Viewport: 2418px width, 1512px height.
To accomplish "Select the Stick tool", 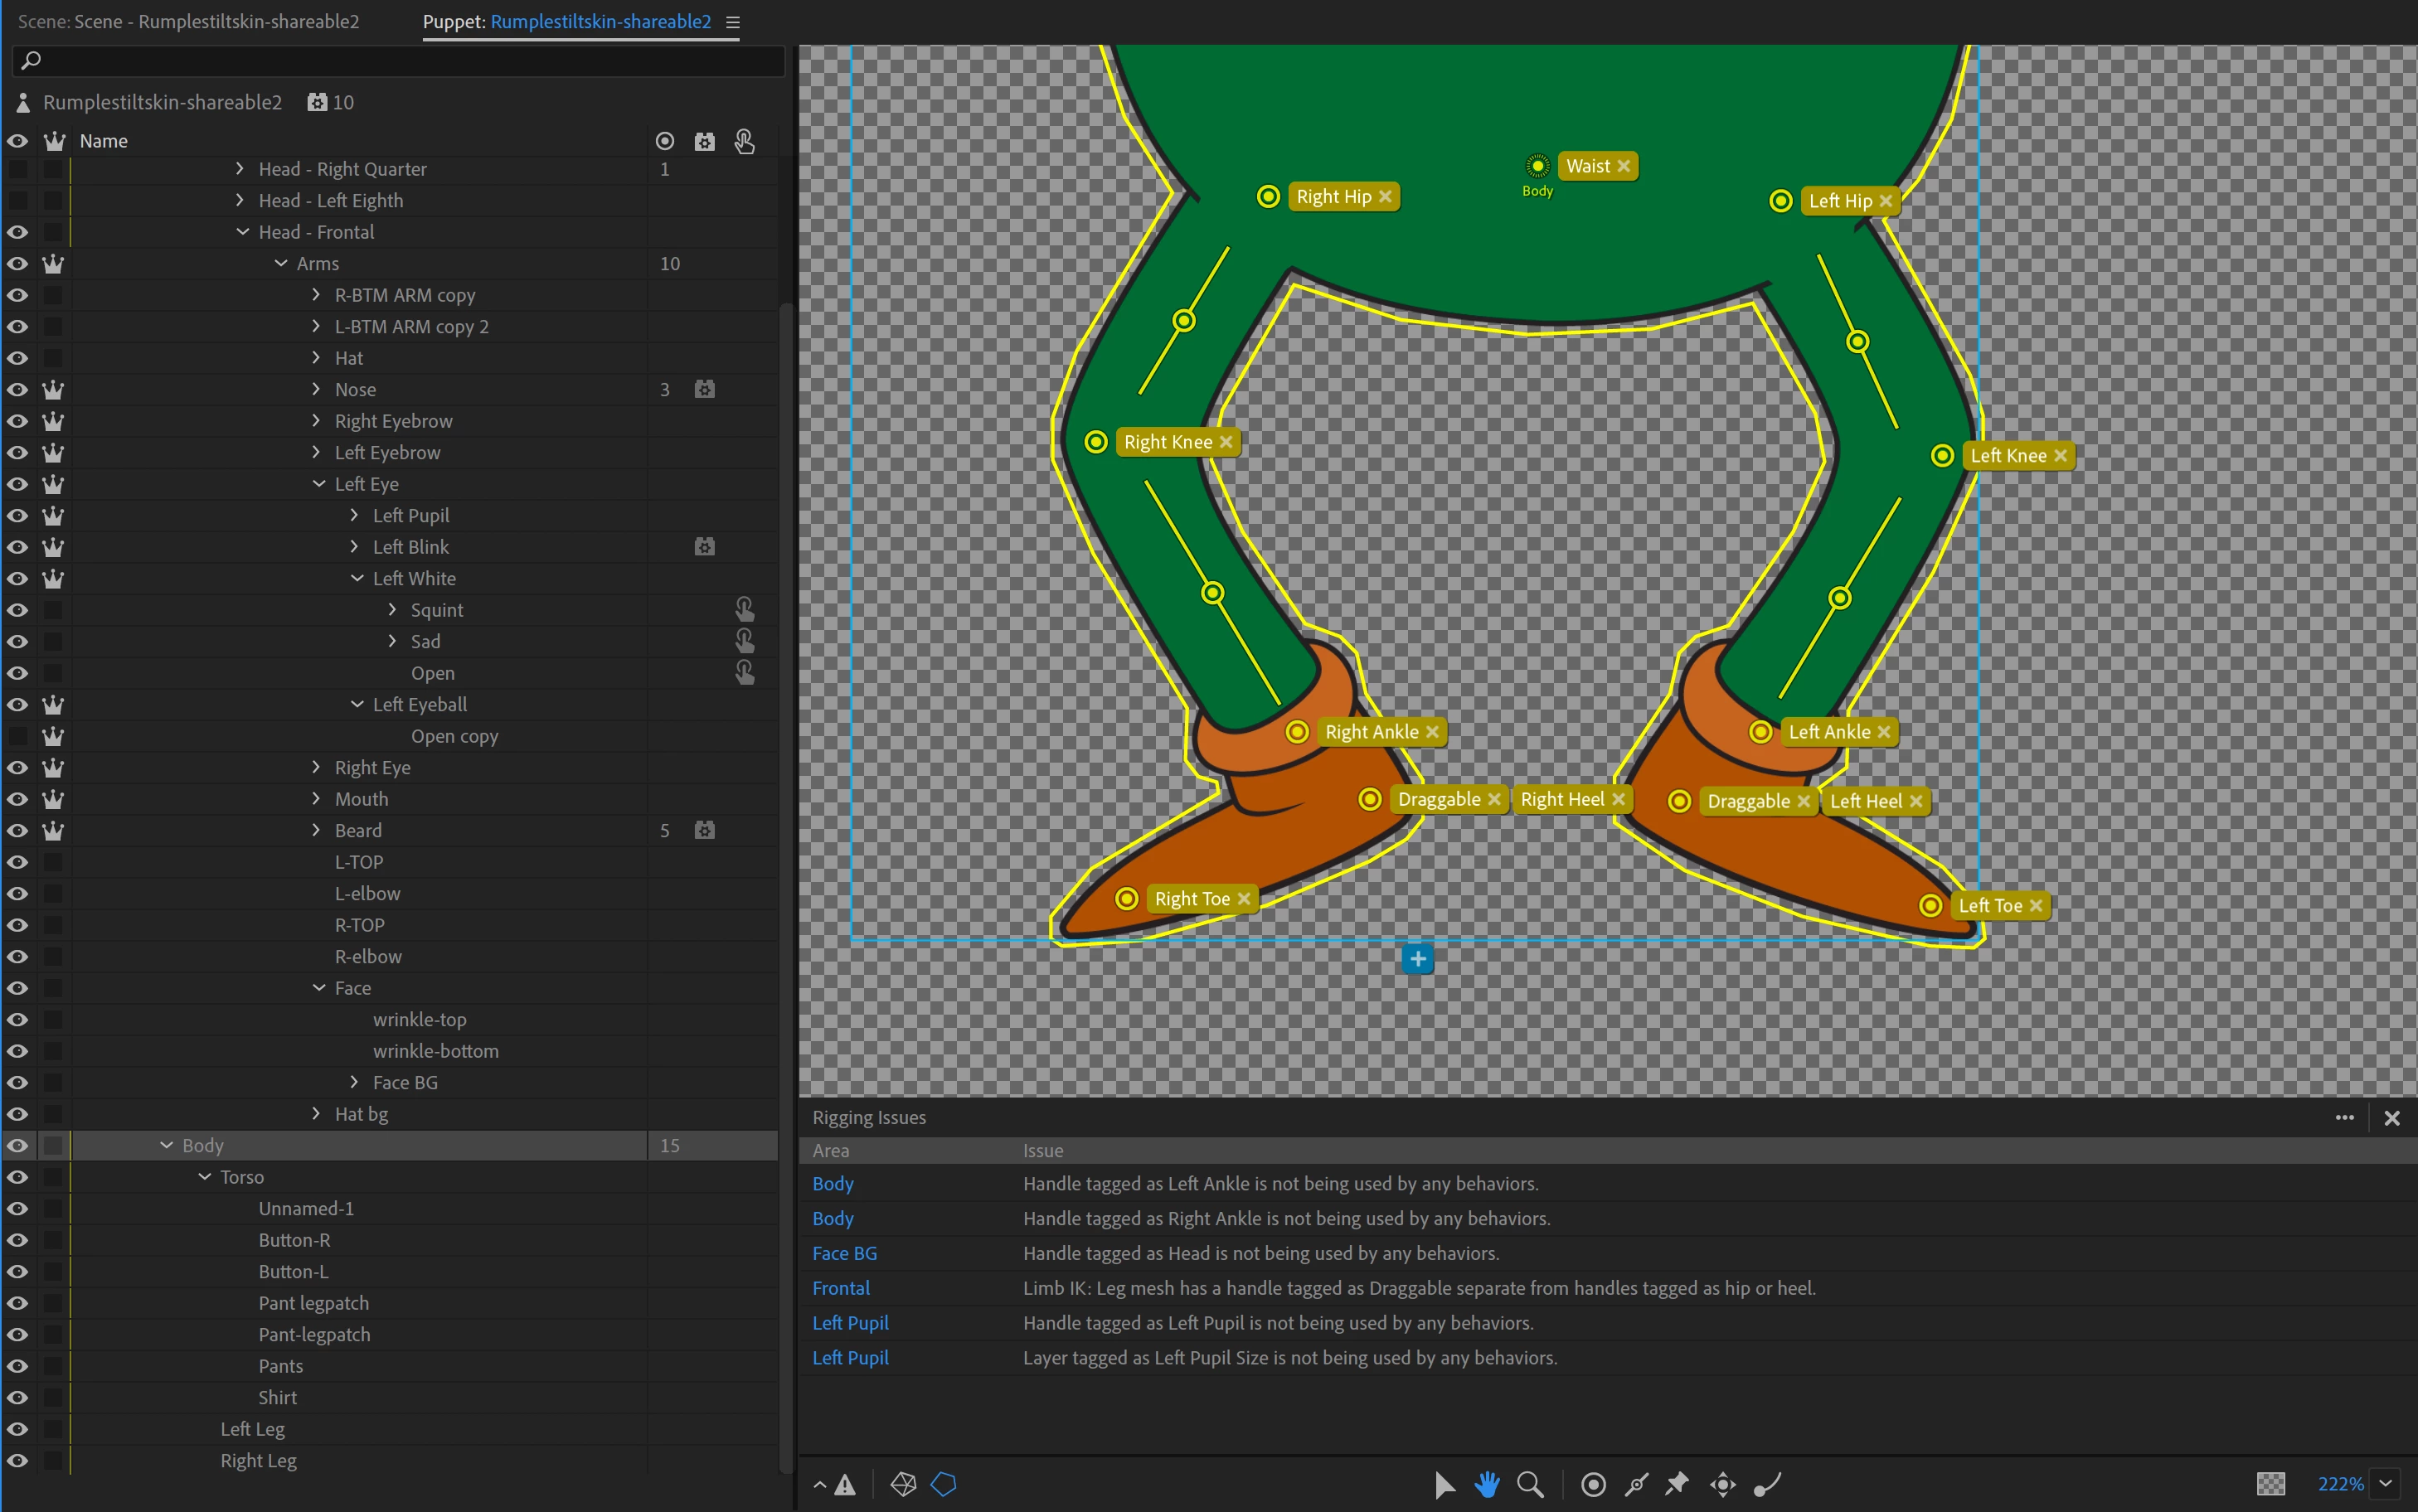I will [x=1636, y=1484].
